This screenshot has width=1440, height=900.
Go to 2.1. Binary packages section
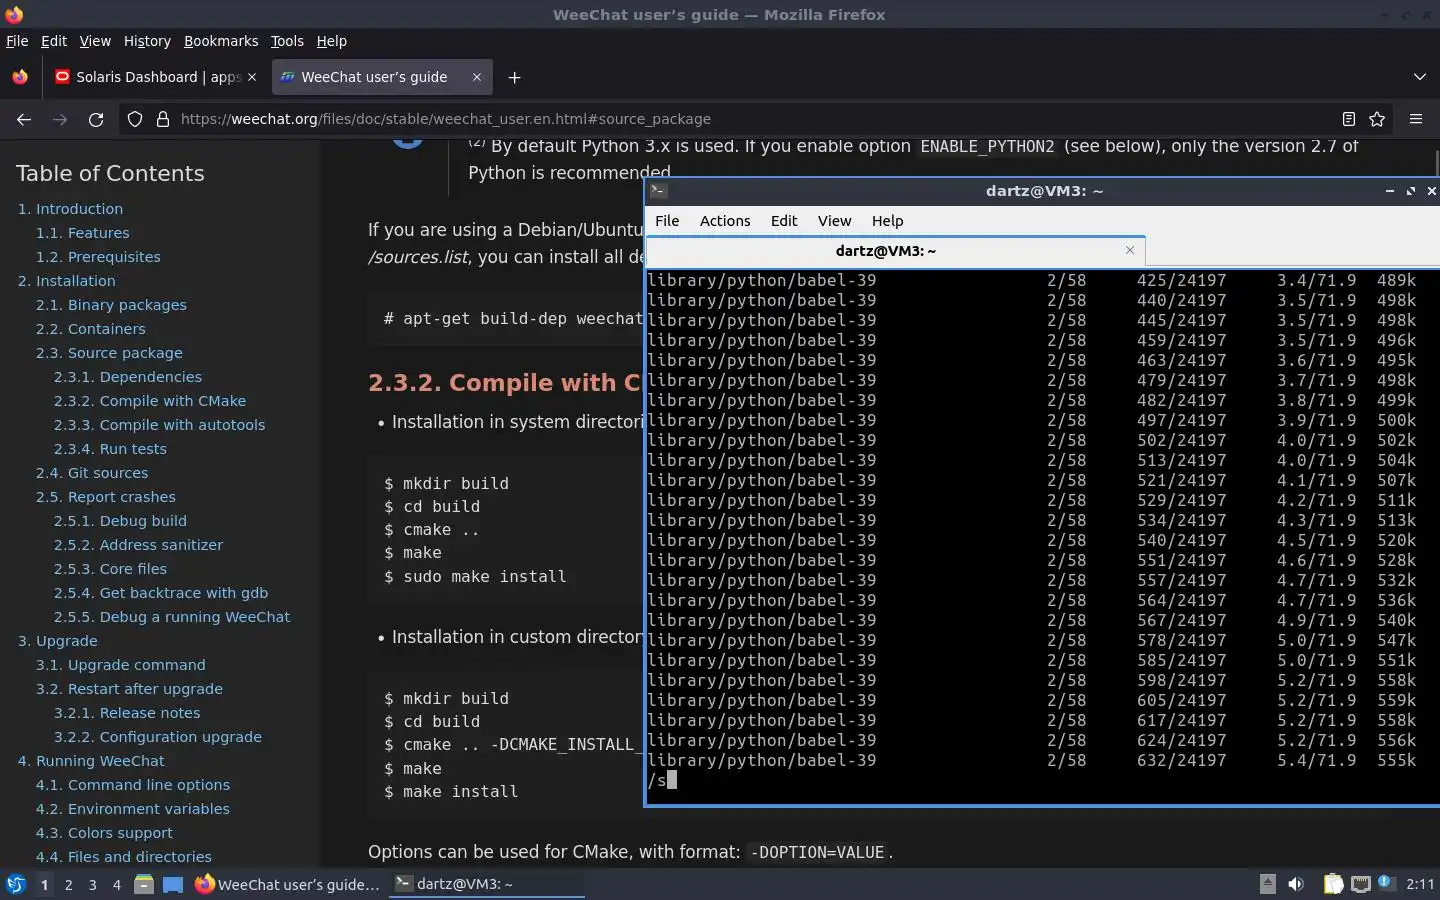(x=111, y=305)
